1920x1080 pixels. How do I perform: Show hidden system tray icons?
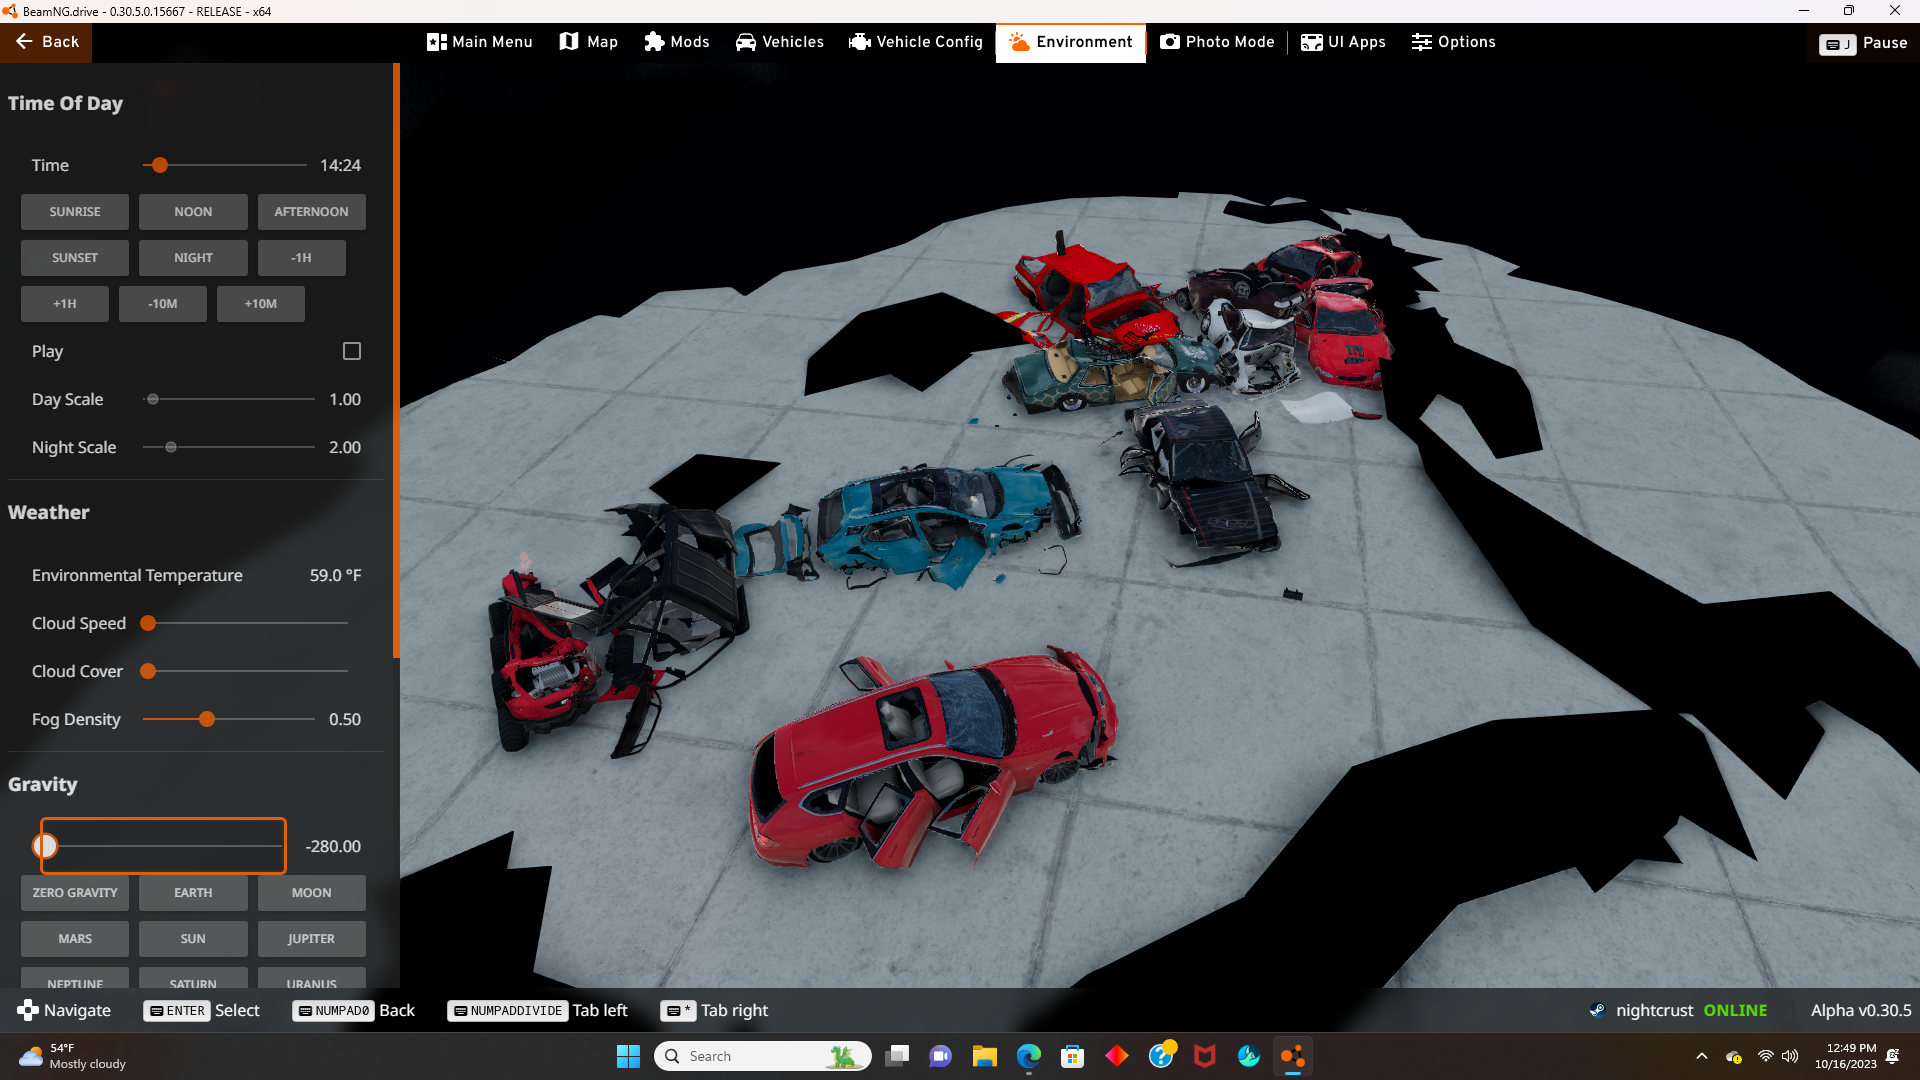click(x=1702, y=1056)
